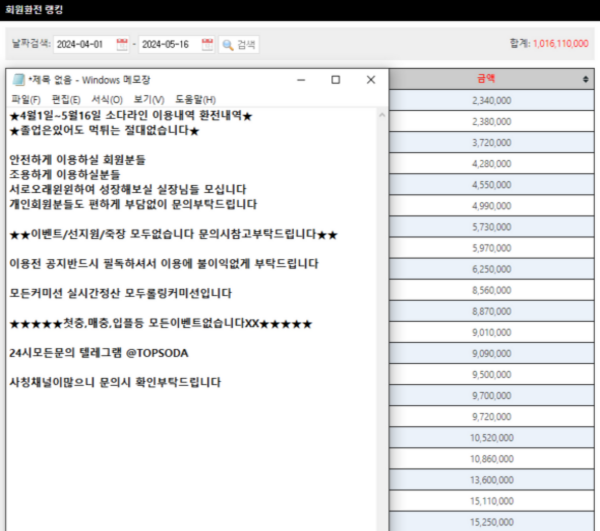Minimize the Notepad window
This screenshot has width=600, height=531.
[299, 80]
